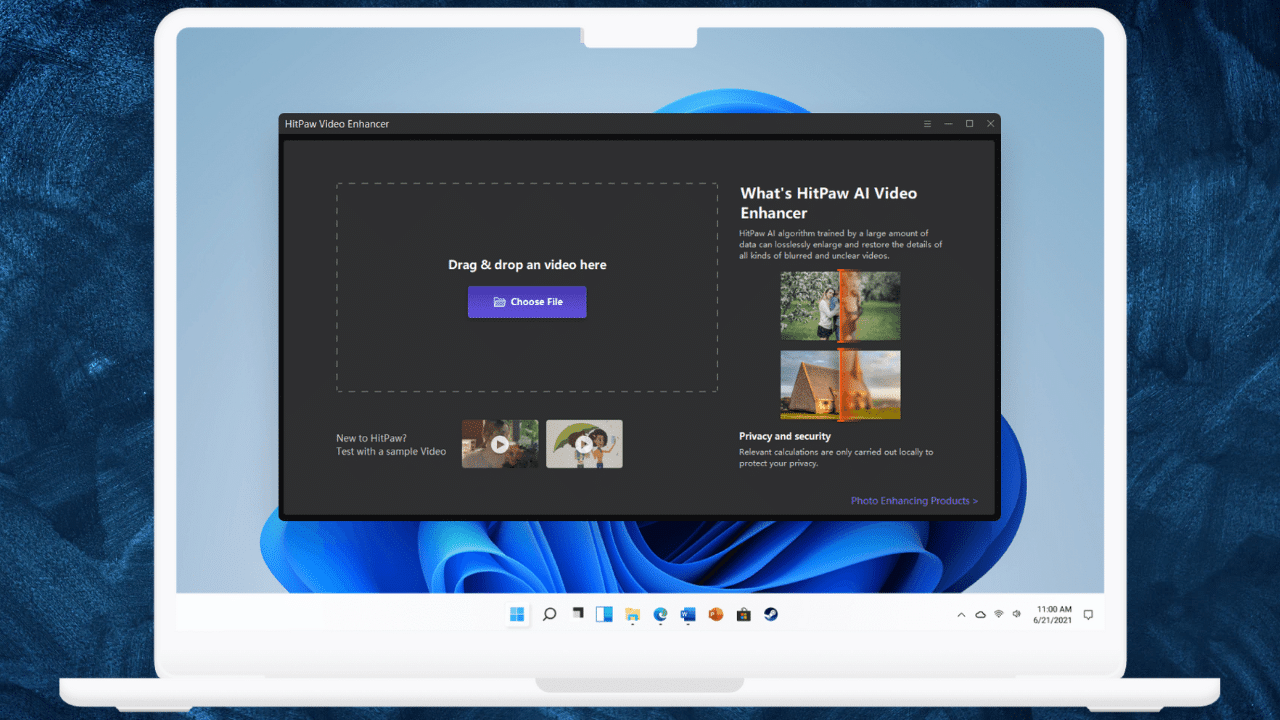Play the cartoon sample video thumbnail
The height and width of the screenshot is (720, 1280).
[x=584, y=444]
